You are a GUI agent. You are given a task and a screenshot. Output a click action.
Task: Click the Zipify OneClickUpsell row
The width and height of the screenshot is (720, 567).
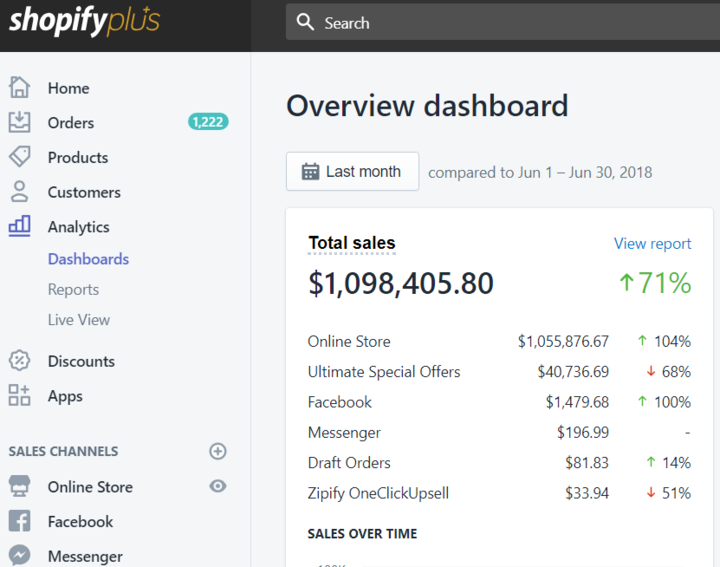click(x=499, y=493)
